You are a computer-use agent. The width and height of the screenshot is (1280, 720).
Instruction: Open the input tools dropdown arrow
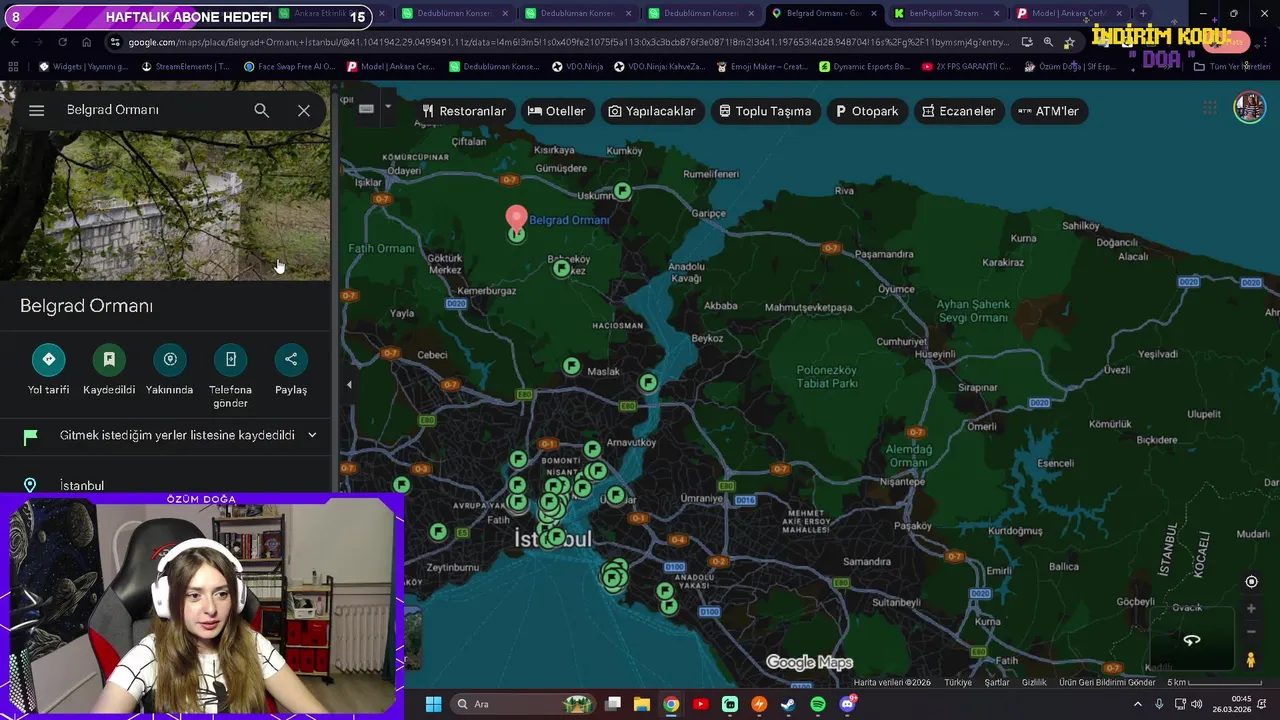[388, 108]
